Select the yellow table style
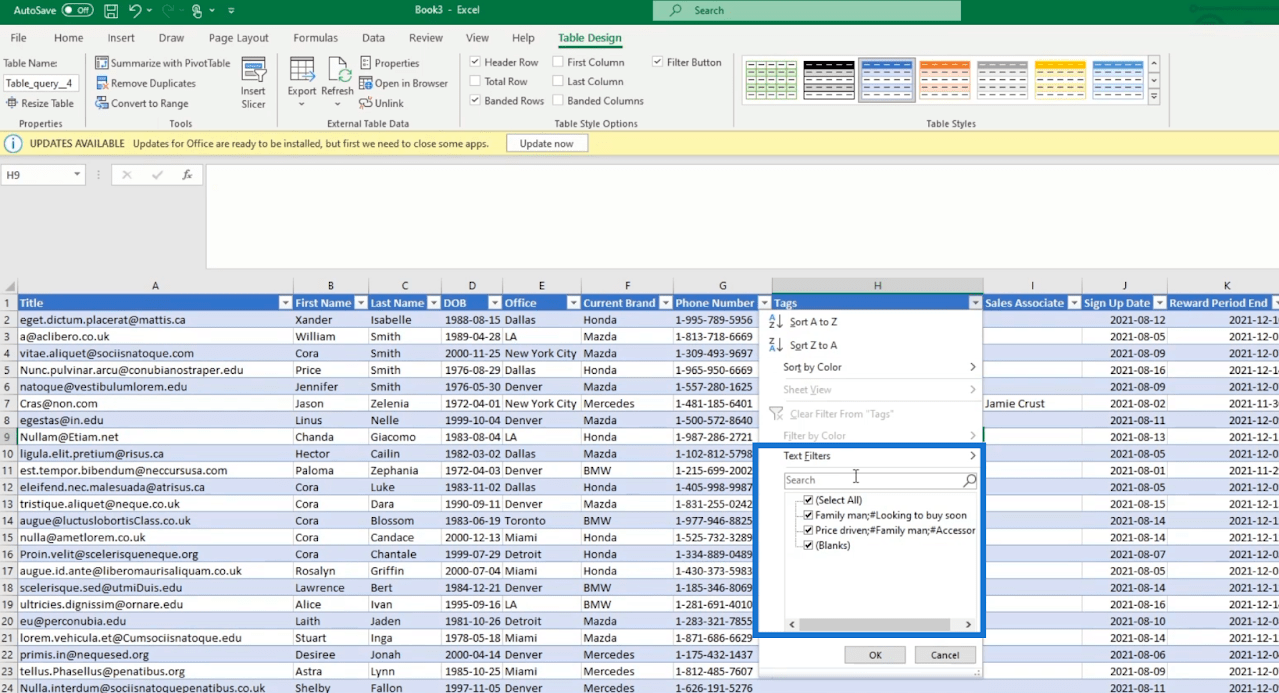 tap(1061, 80)
